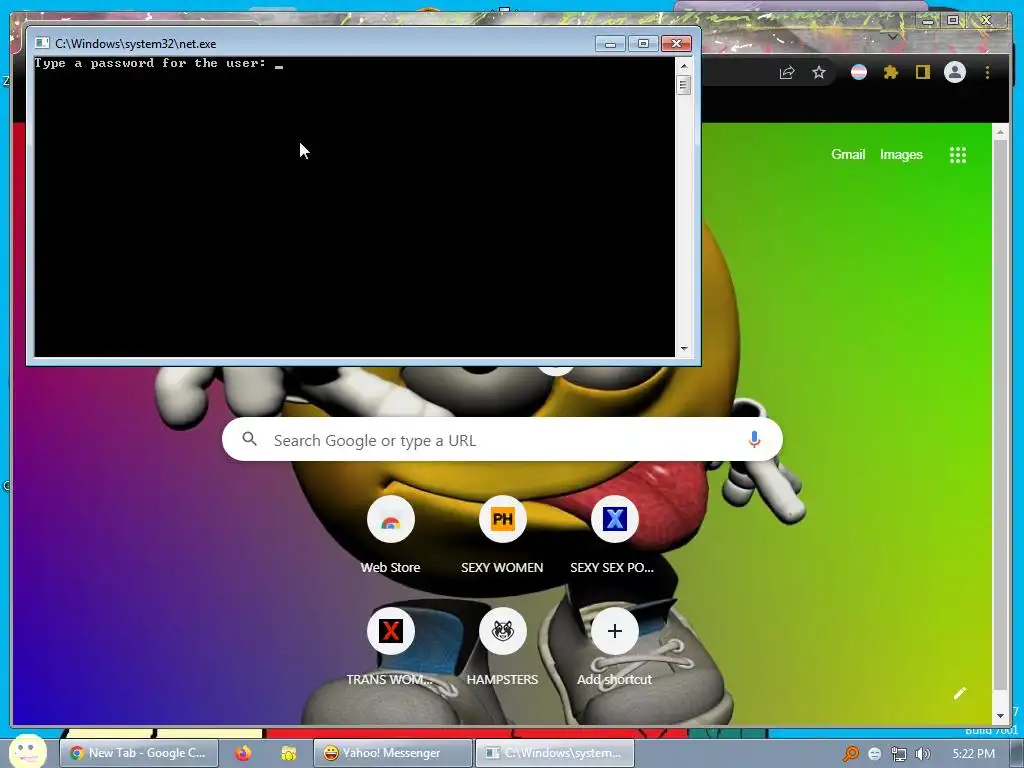Viewport: 1024px width, 768px height.
Task: Bookmark this tab with the star icon
Action: point(819,72)
